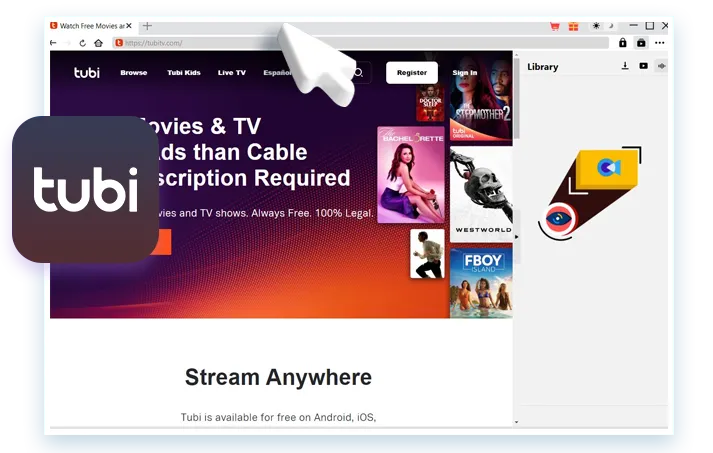Click the Tubi search magnifier icon
Image resolution: width=713 pixels, height=453 pixels.
coord(358,73)
